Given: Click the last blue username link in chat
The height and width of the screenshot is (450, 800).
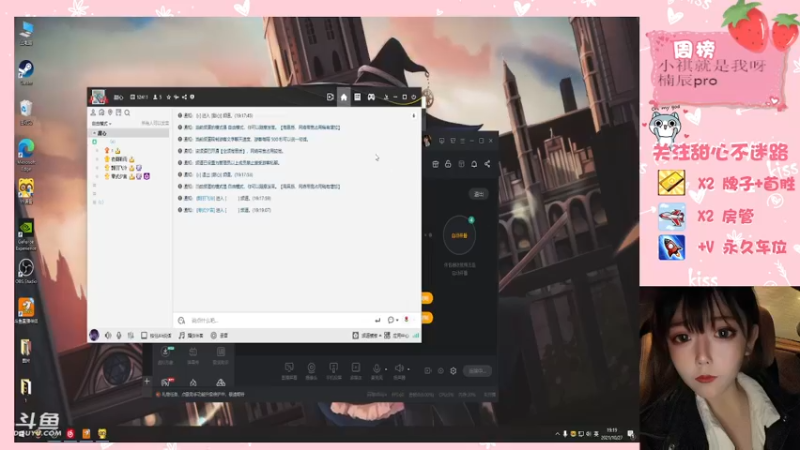Looking at the screenshot, I should (x=205, y=210).
